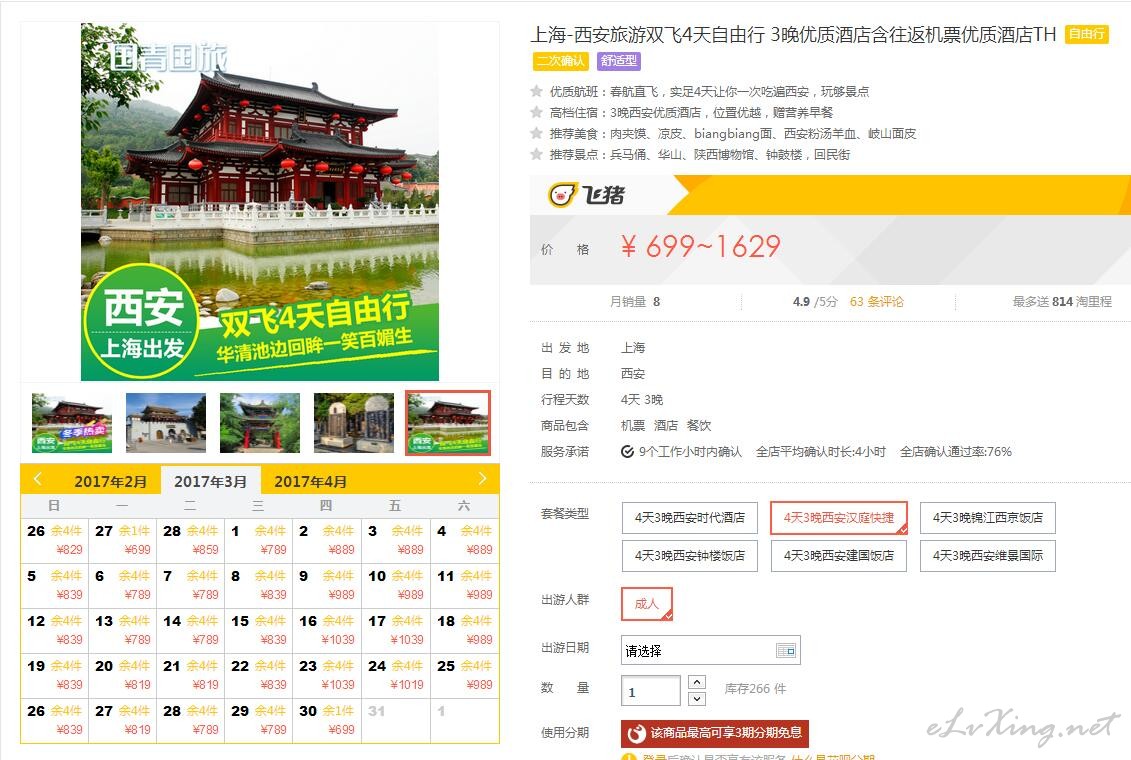This screenshot has height=760, width=1131.
Task: Click checkmark icon beside 9个工作小时内确认
Action: coord(628,451)
